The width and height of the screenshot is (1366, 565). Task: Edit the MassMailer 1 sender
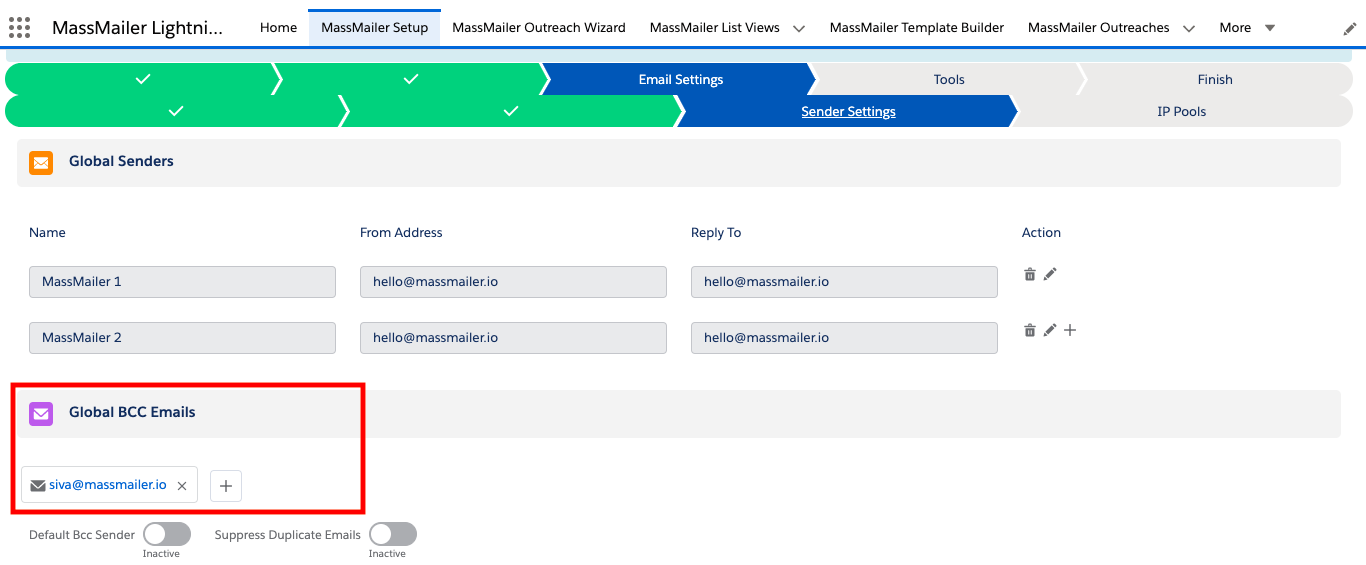click(1050, 274)
